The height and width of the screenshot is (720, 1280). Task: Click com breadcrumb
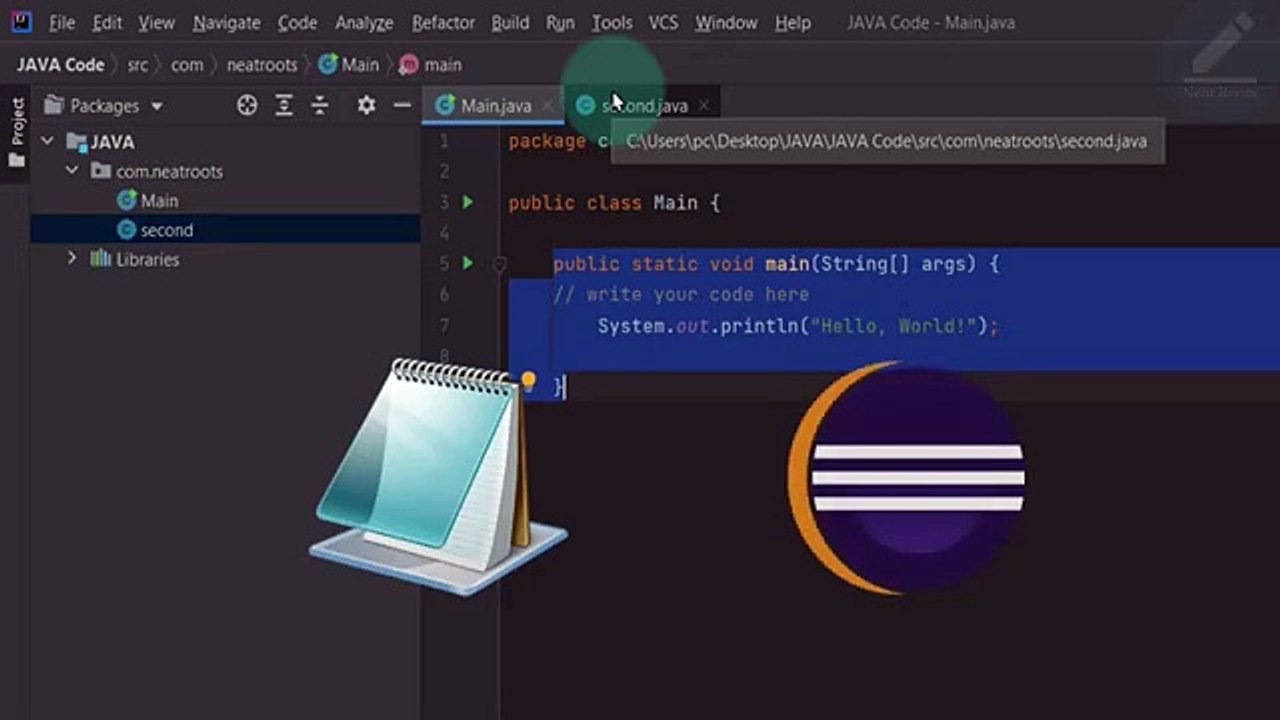[x=187, y=65]
